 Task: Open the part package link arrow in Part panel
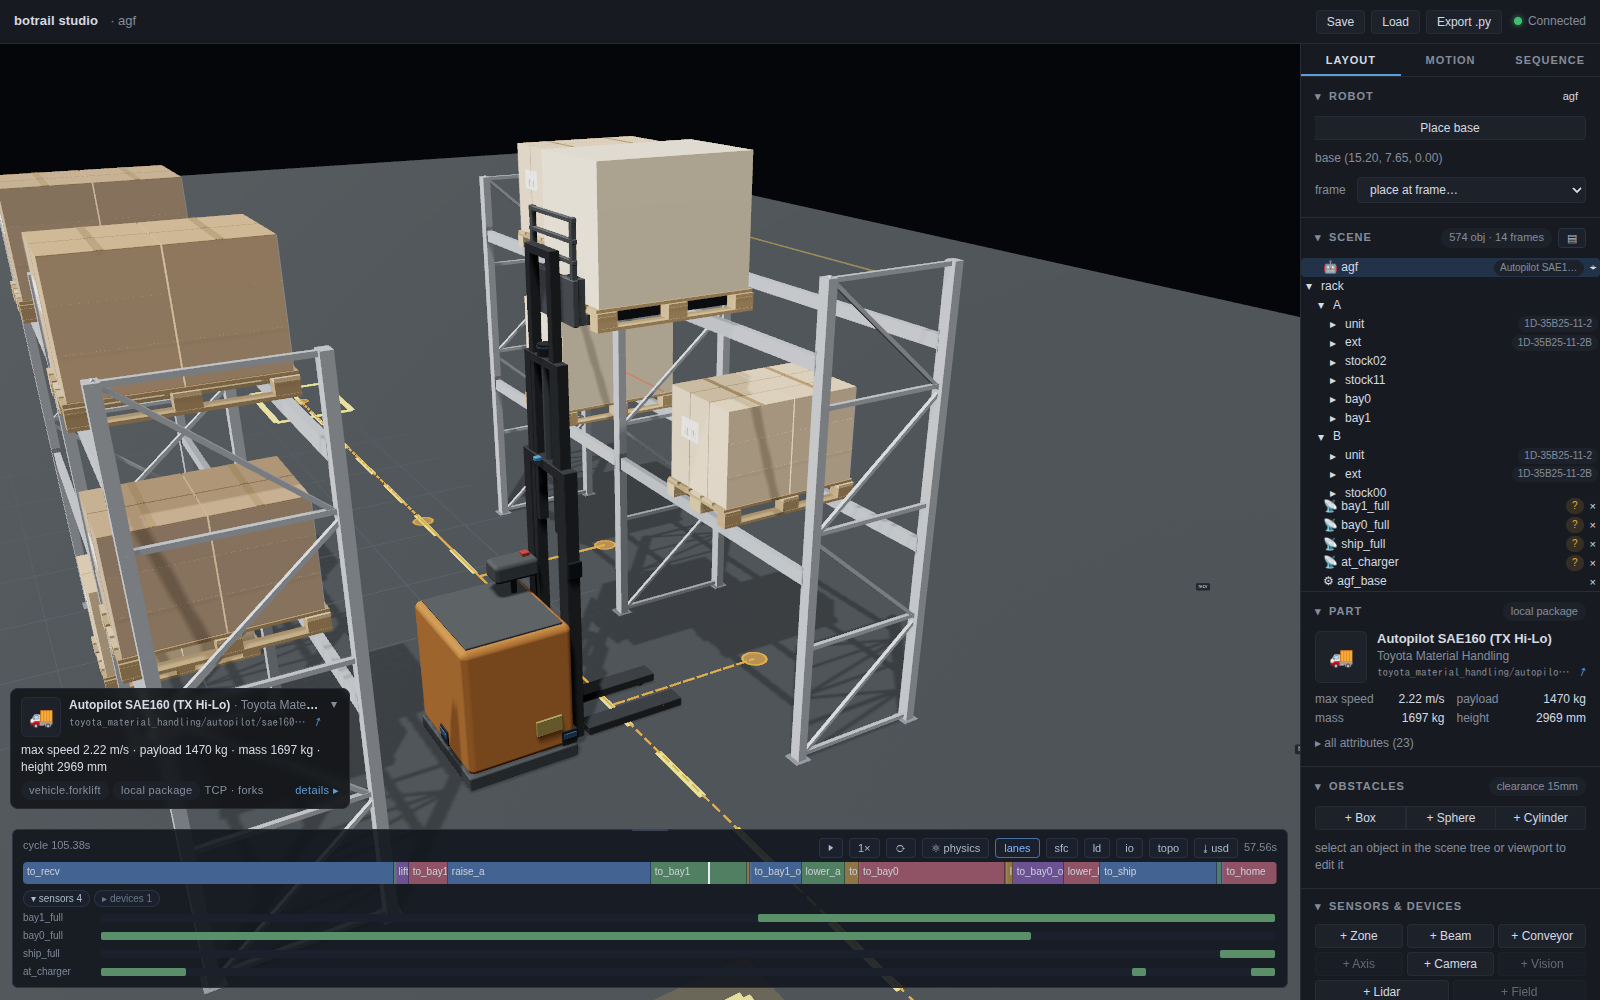pos(1582,672)
